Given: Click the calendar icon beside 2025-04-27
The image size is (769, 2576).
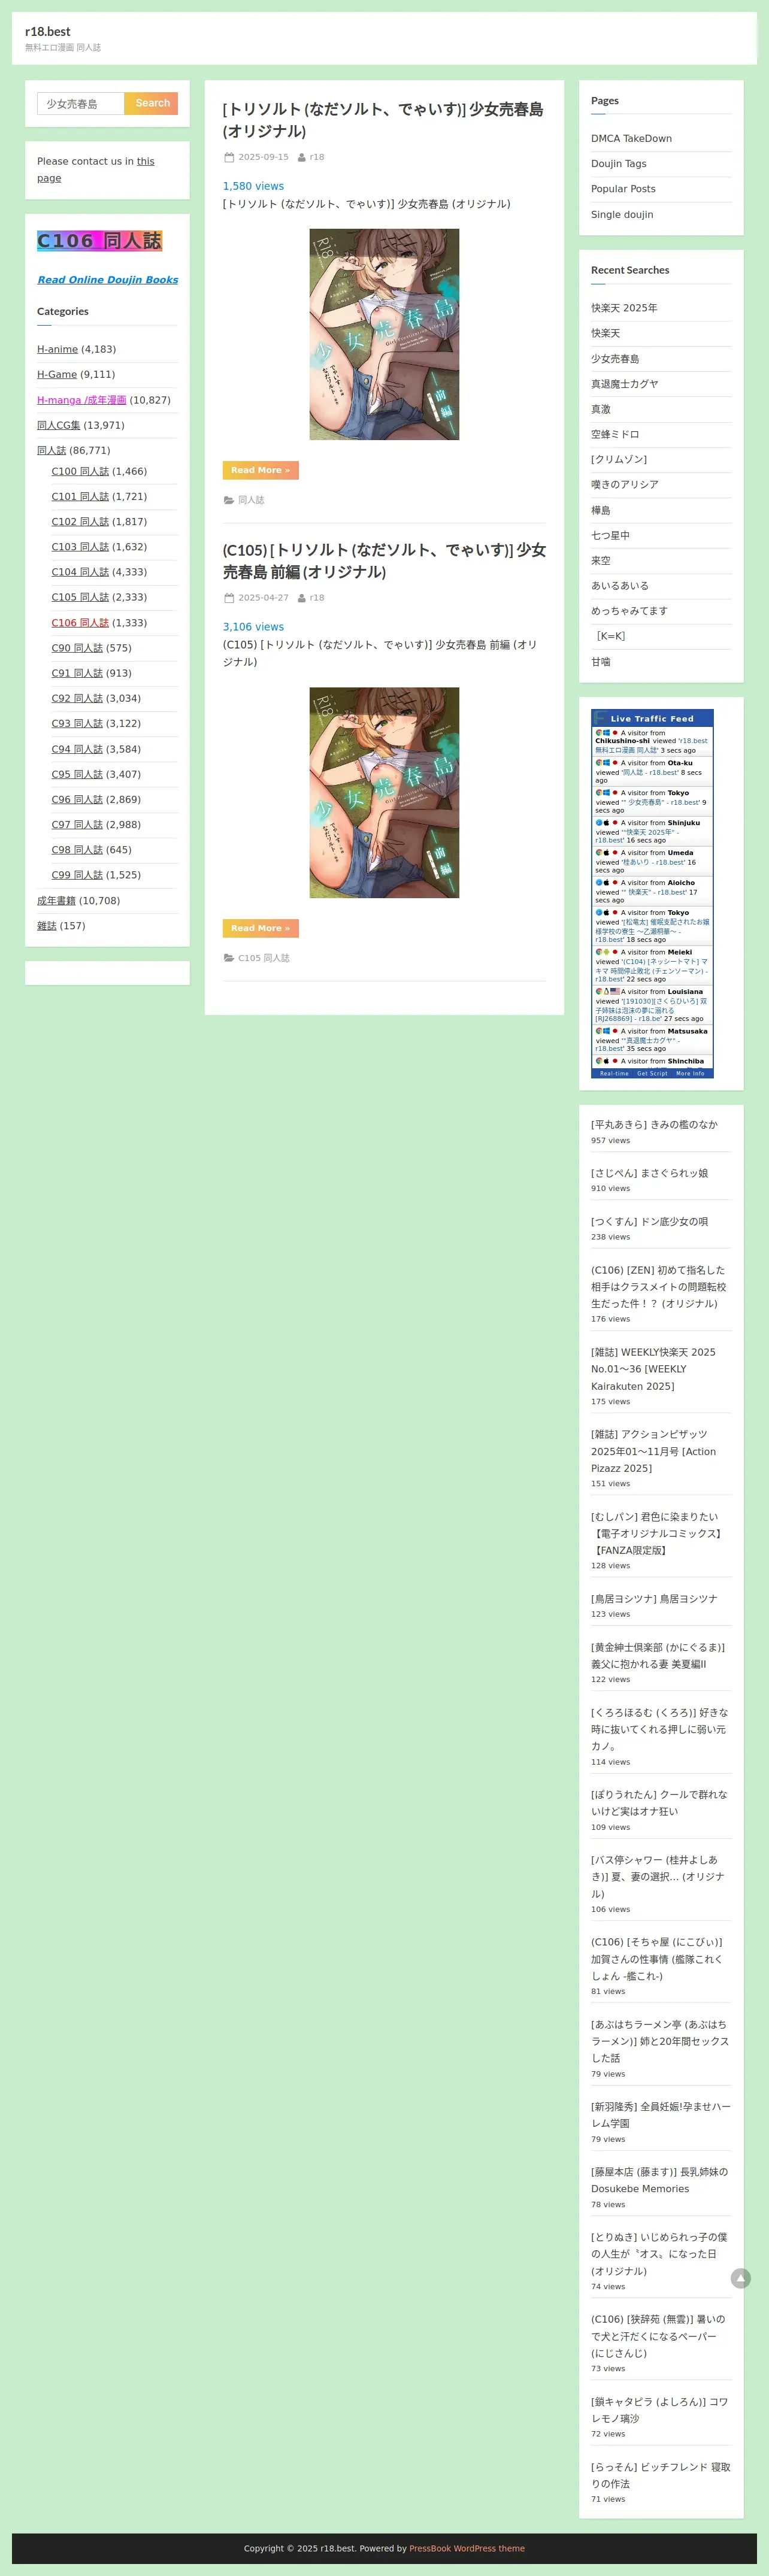Looking at the screenshot, I should [229, 598].
